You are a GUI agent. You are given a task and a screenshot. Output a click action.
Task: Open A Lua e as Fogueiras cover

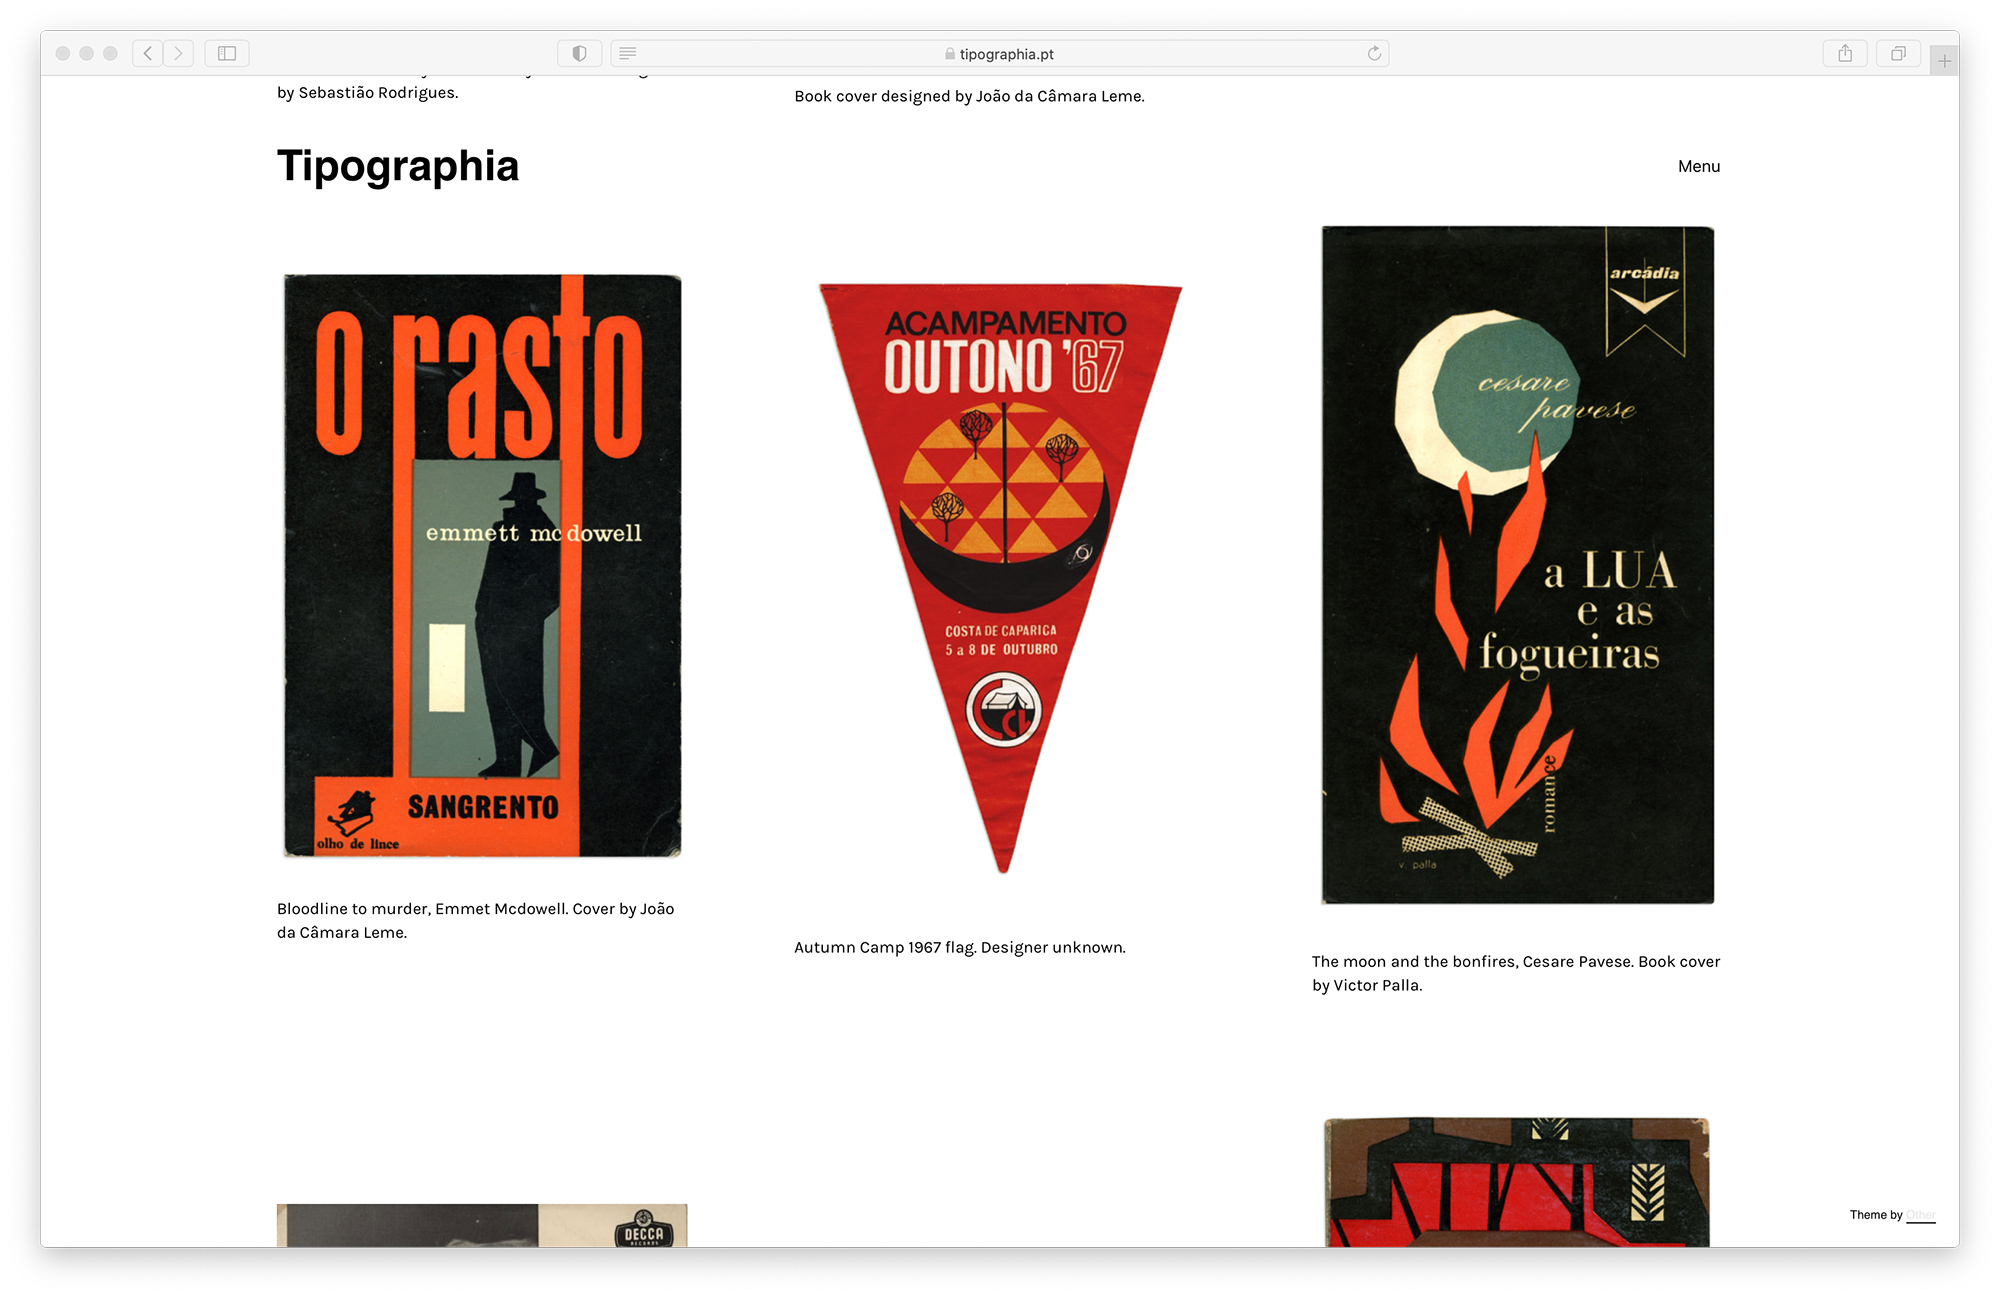pos(1518,565)
